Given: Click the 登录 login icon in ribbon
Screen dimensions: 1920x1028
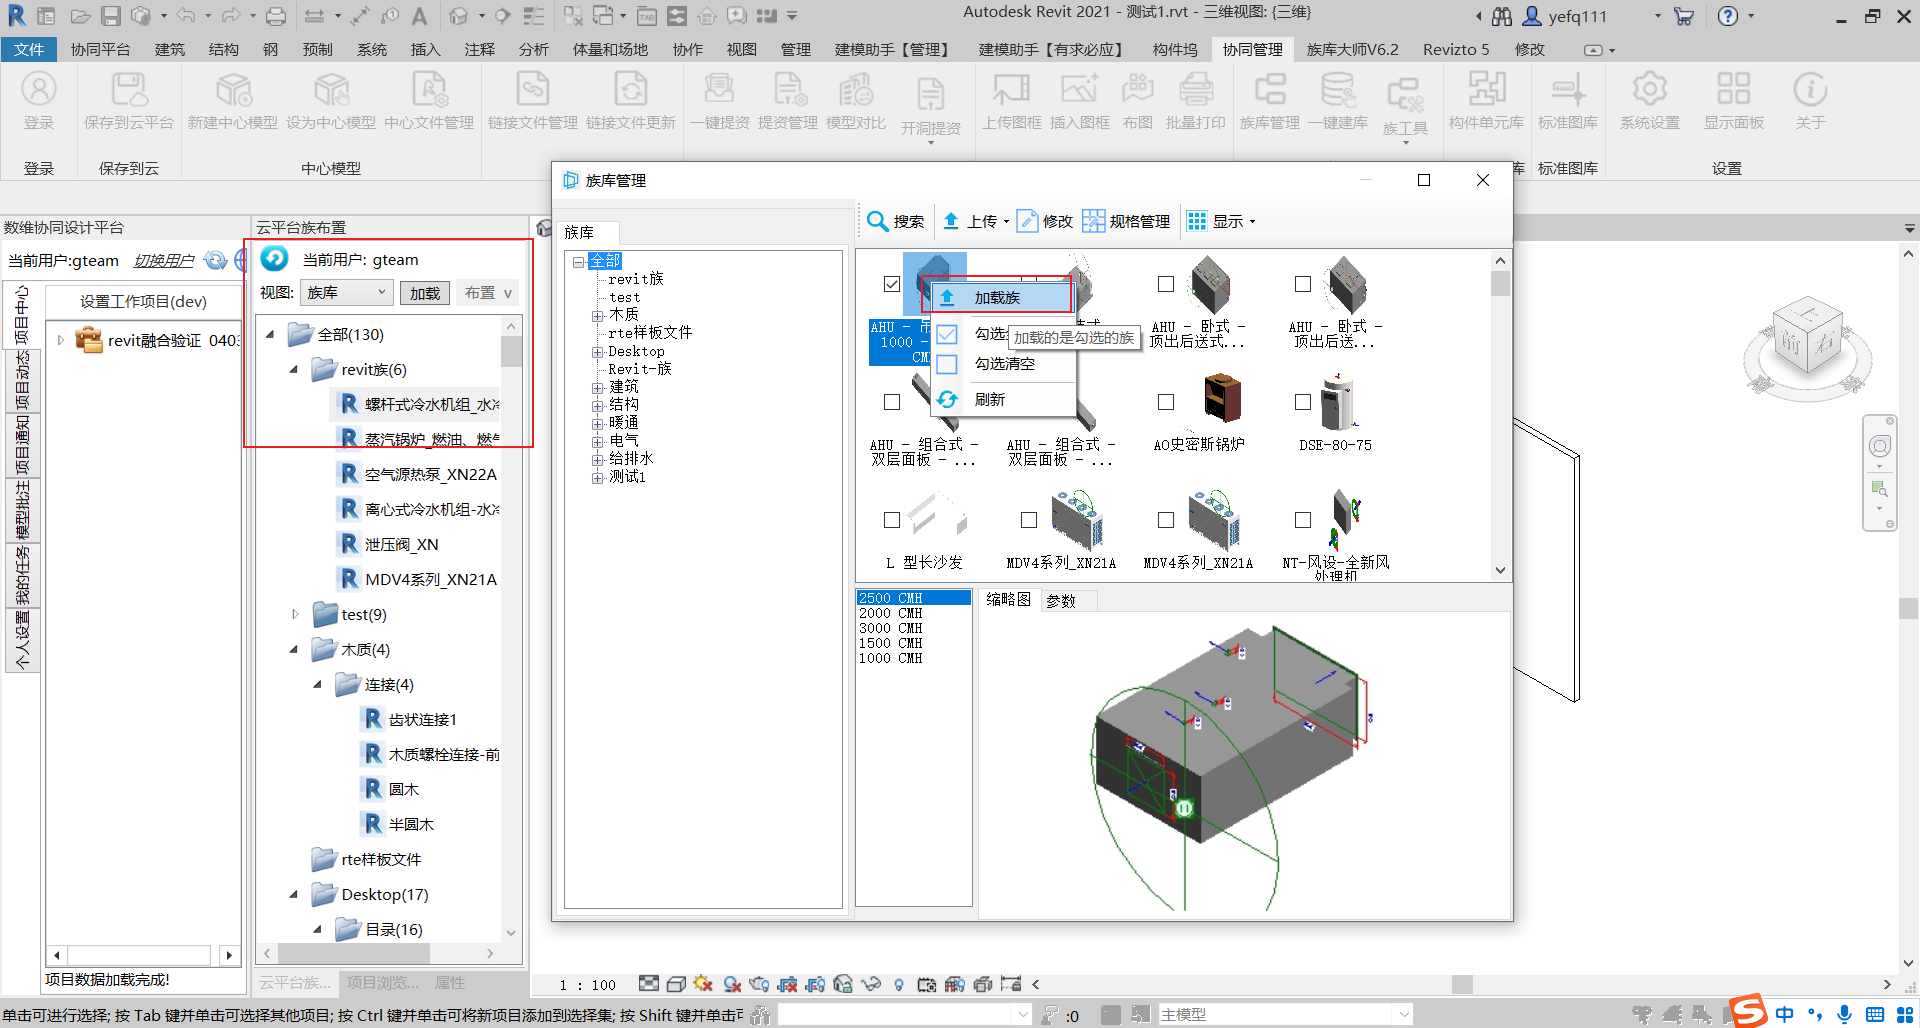Looking at the screenshot, I should pyautogui.click(x=39, y=90).
